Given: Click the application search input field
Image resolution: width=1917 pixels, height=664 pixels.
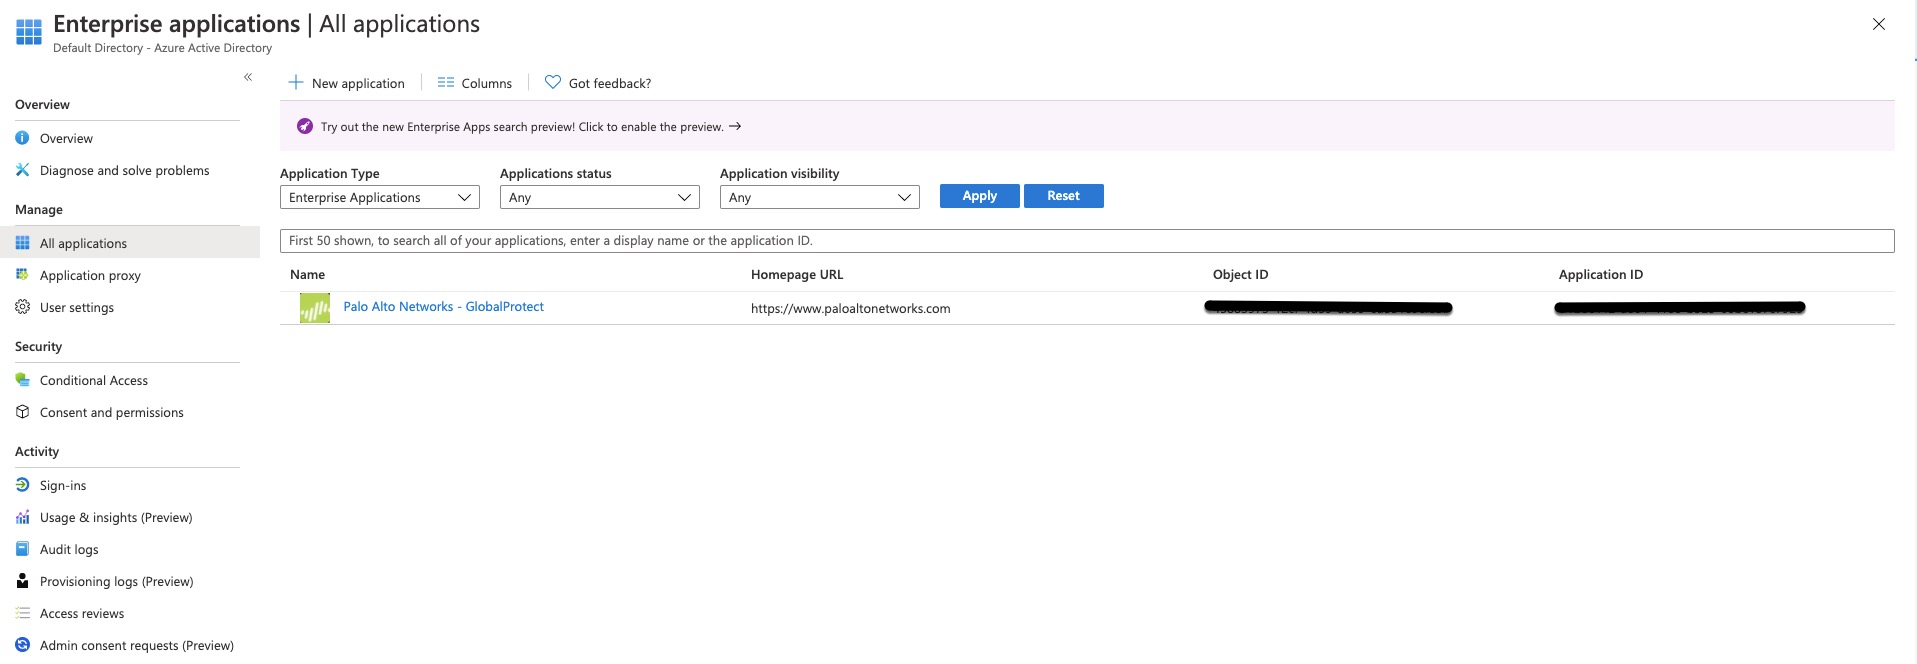Looking at the screenshot, I should 1086,241.
